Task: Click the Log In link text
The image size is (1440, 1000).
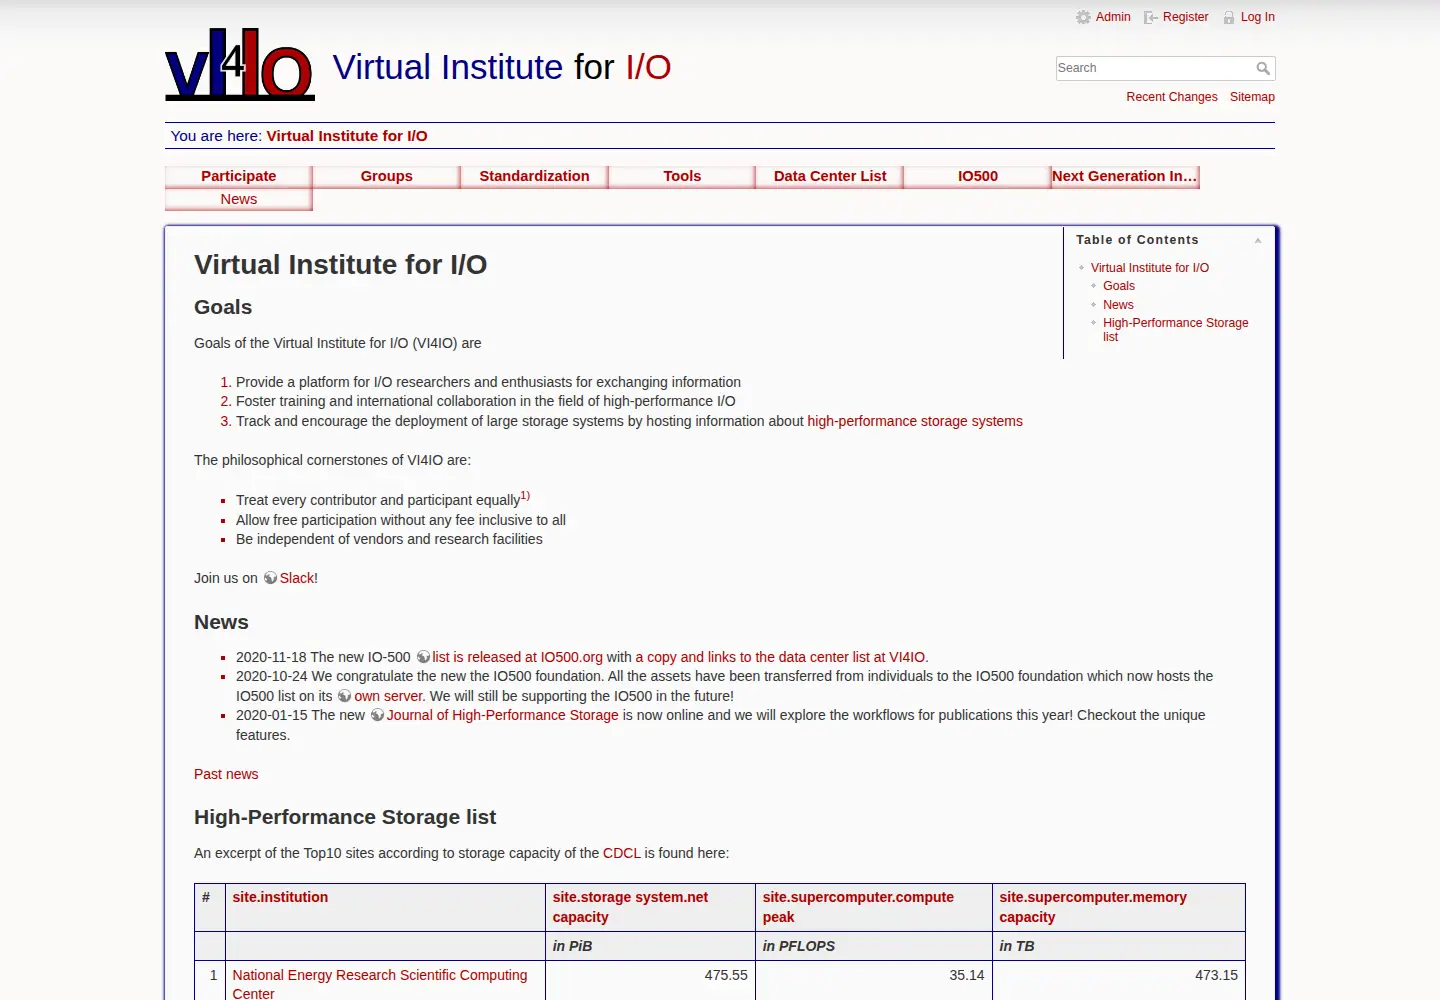Action: (x=1258, y=17)
